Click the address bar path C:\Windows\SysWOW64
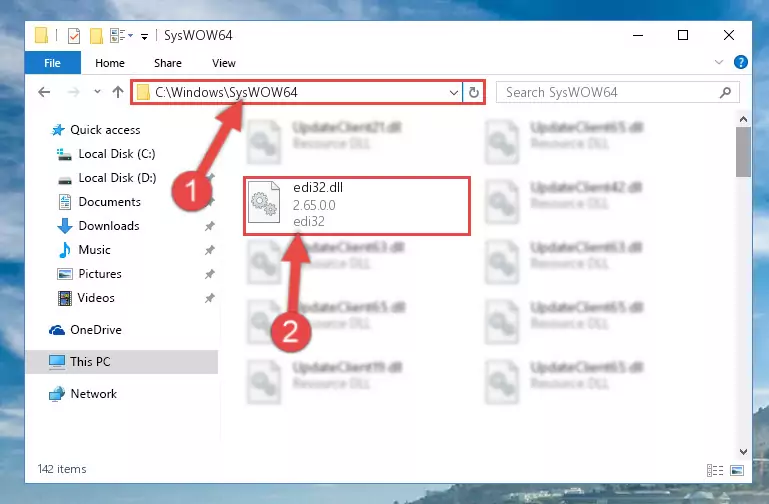 tap(226, 92)
